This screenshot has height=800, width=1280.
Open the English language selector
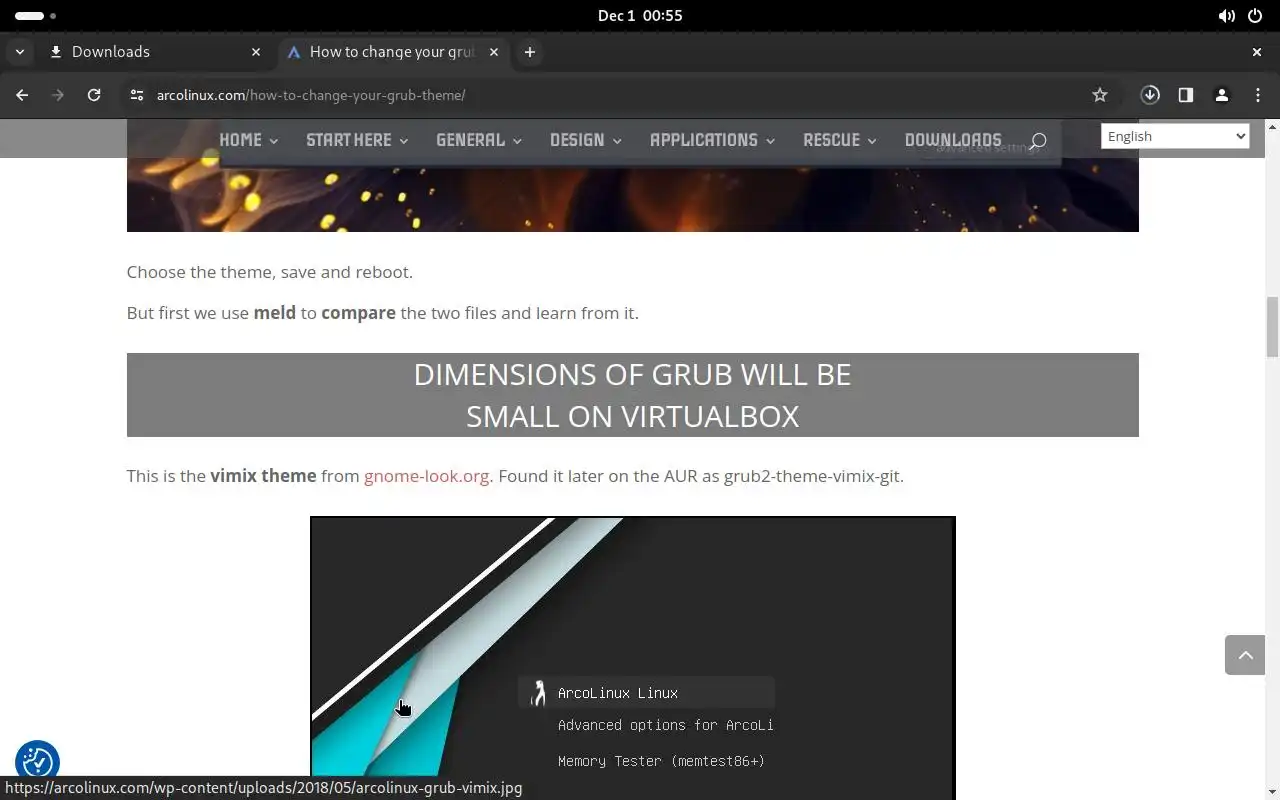[1175, 136]
